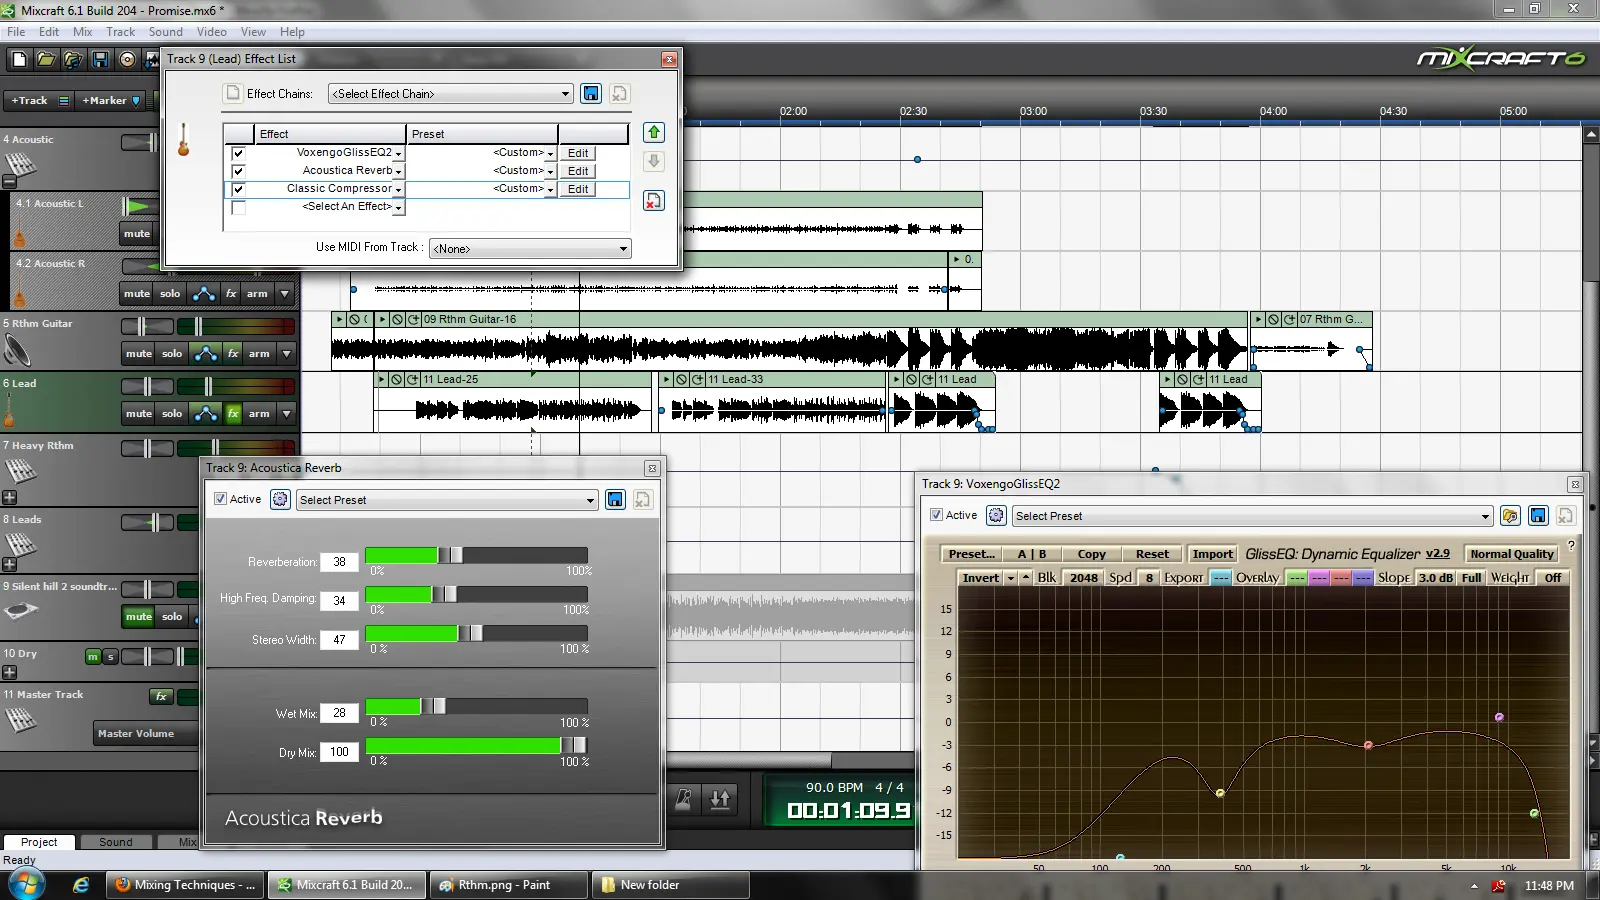Click Normal Quality button in GlissEQ
This screenshot has width=1600, height=900.
(1511, 554)
